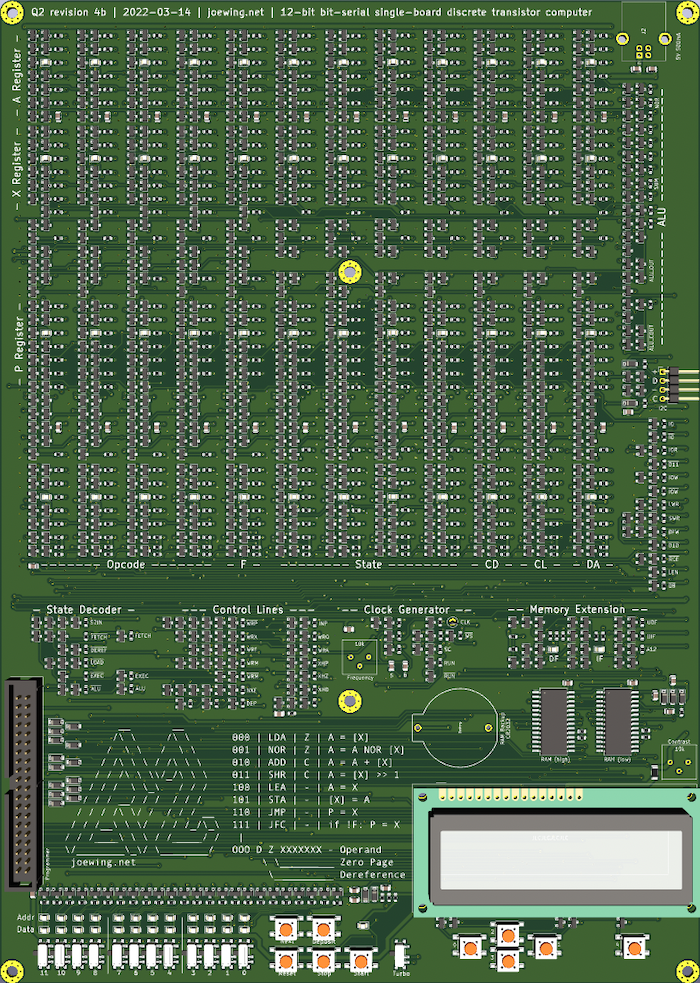Click the Addr LED row label
The height and width of the screenshot is (983, 700).
coord(26,917)
